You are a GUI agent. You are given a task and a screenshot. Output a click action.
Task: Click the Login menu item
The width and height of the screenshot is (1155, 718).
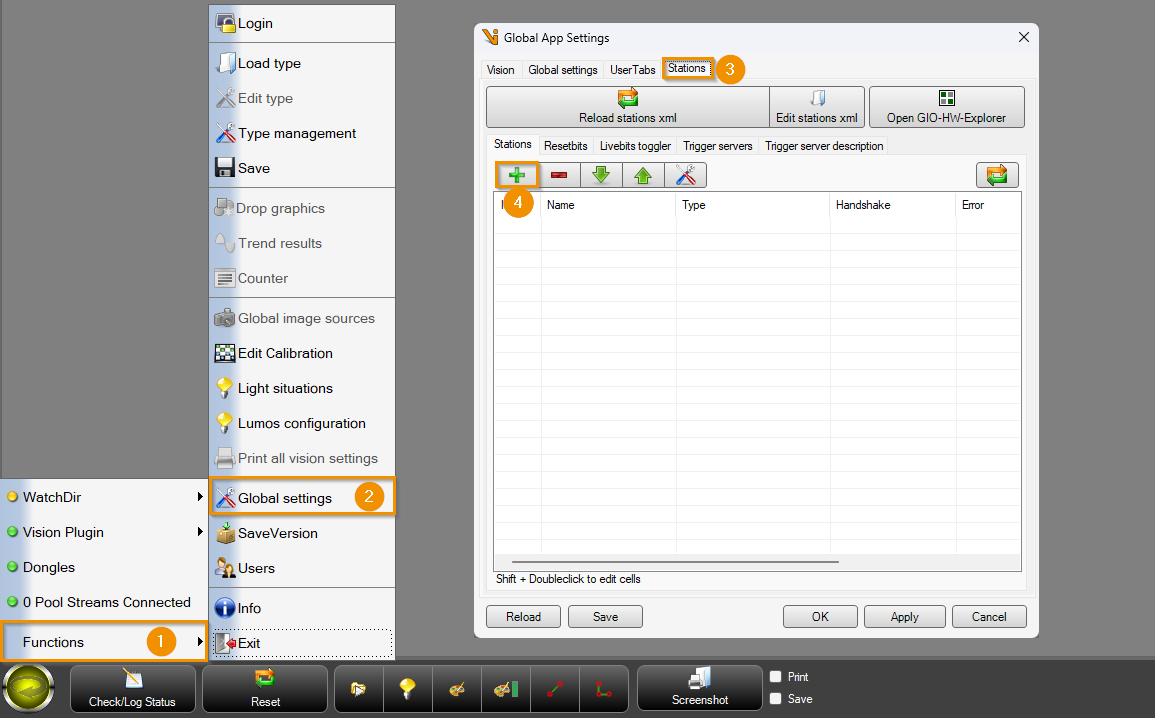(302, 24)
